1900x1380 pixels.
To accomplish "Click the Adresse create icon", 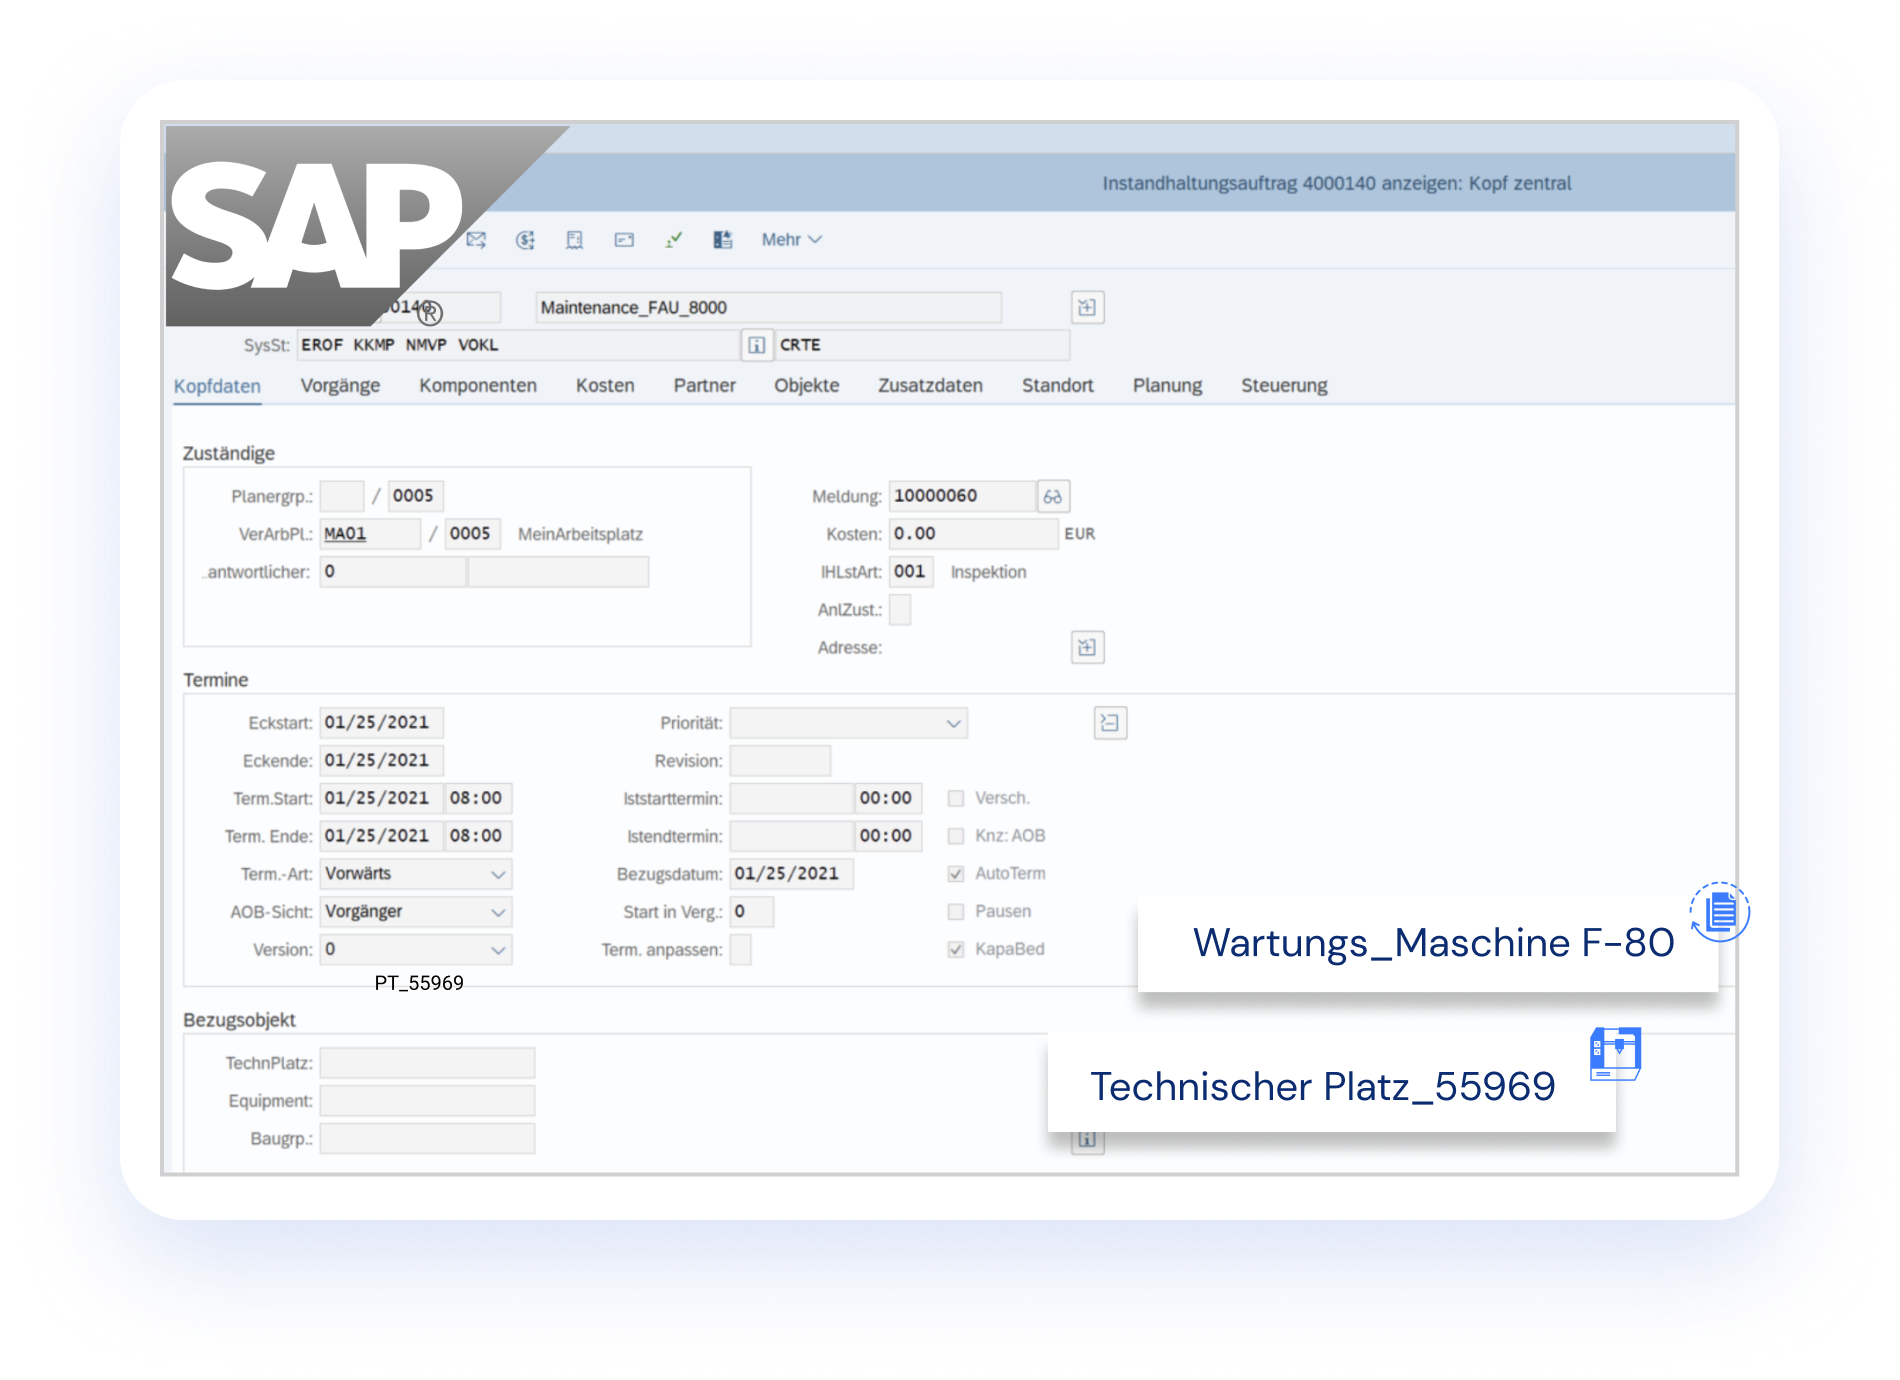I will 1087,647.
